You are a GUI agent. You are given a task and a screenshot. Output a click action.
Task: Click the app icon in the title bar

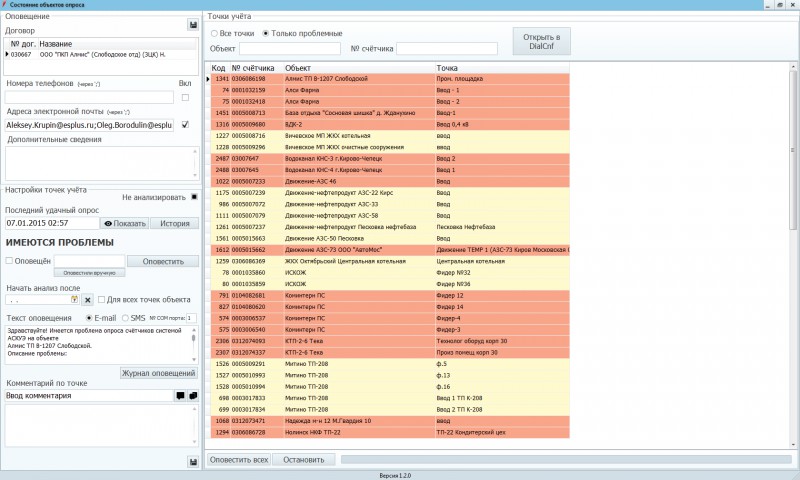(x=4, y=5)
